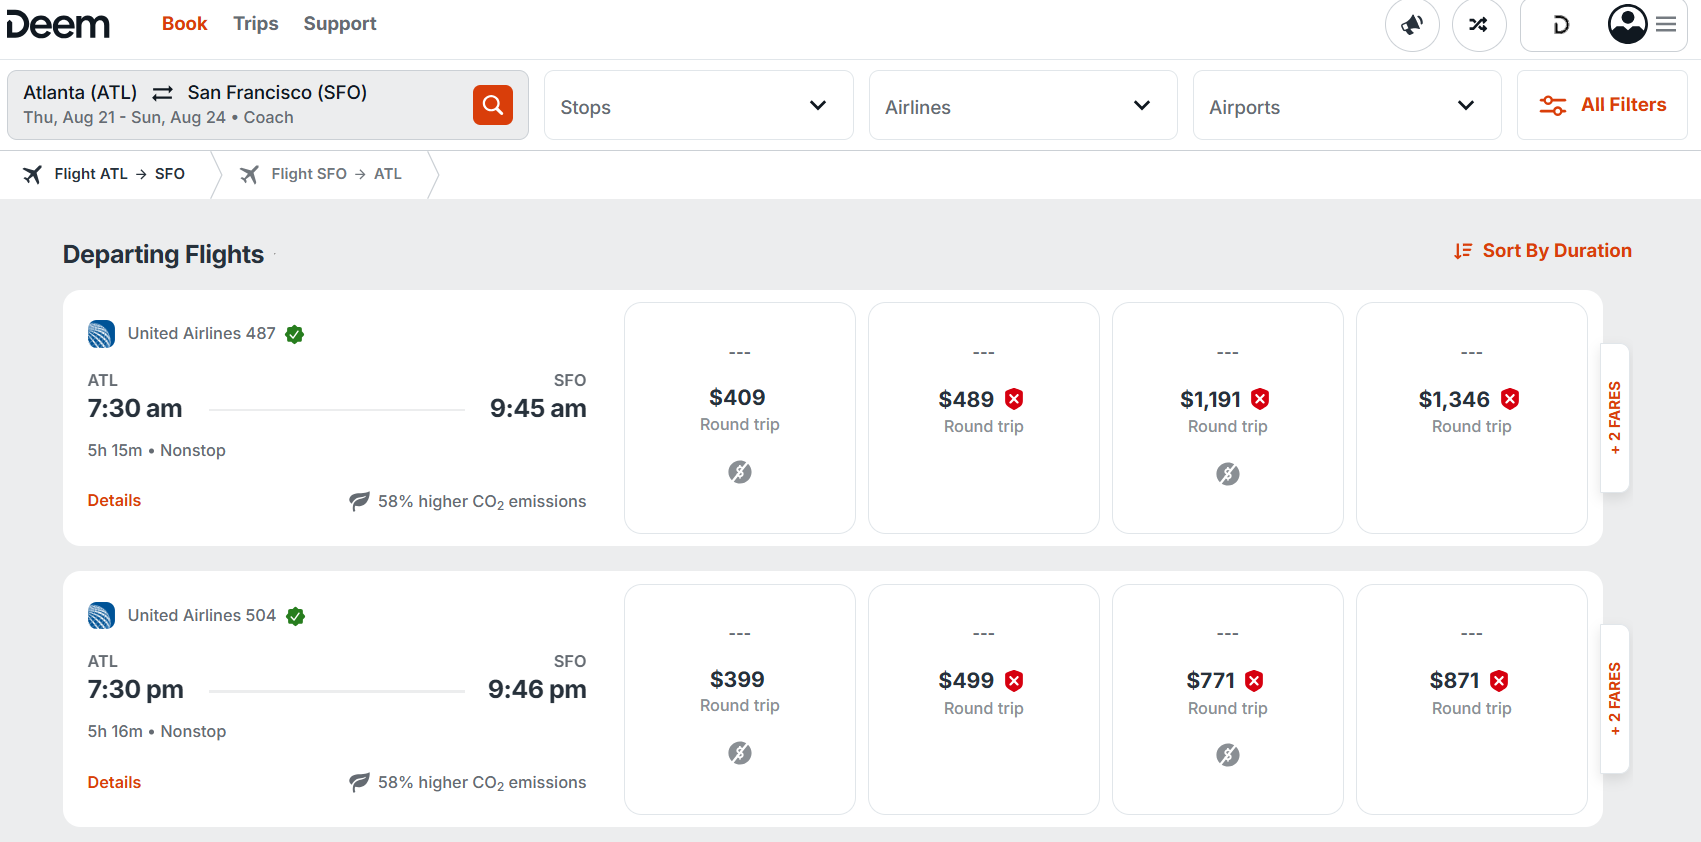Open the Support menu
Viewport: 1701px width, 842px height.
click(x=340, y=24)
